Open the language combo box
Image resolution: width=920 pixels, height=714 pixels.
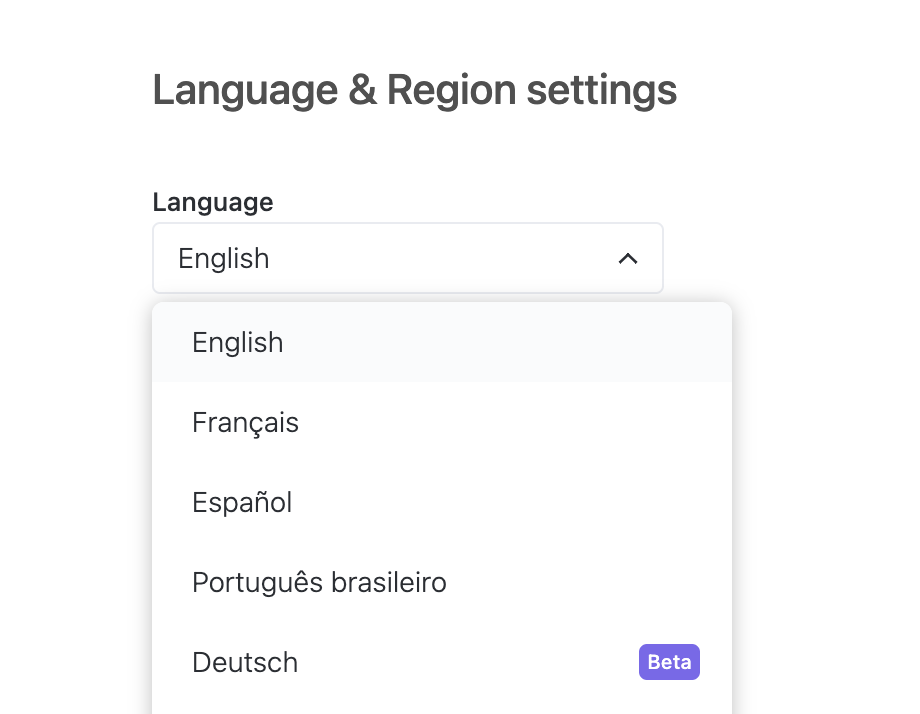tap(407, 258)
